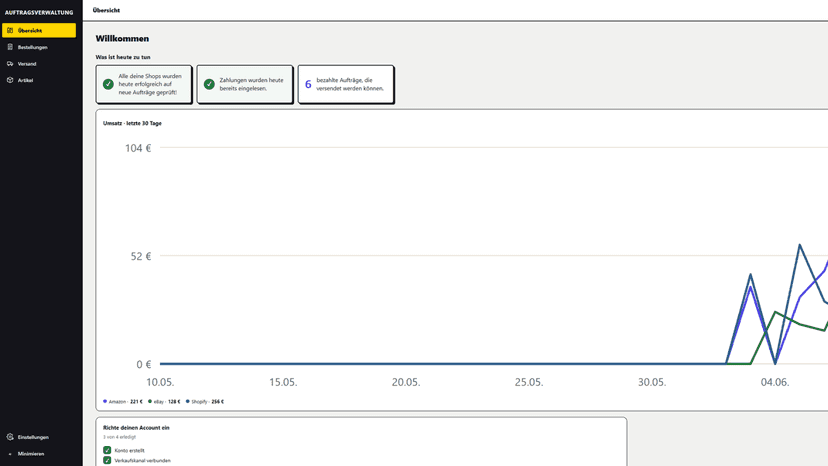The width and height of the screenshot is (828, 466).
Task: Click the green check icon on shops card
Action: (x=108, y=84)
